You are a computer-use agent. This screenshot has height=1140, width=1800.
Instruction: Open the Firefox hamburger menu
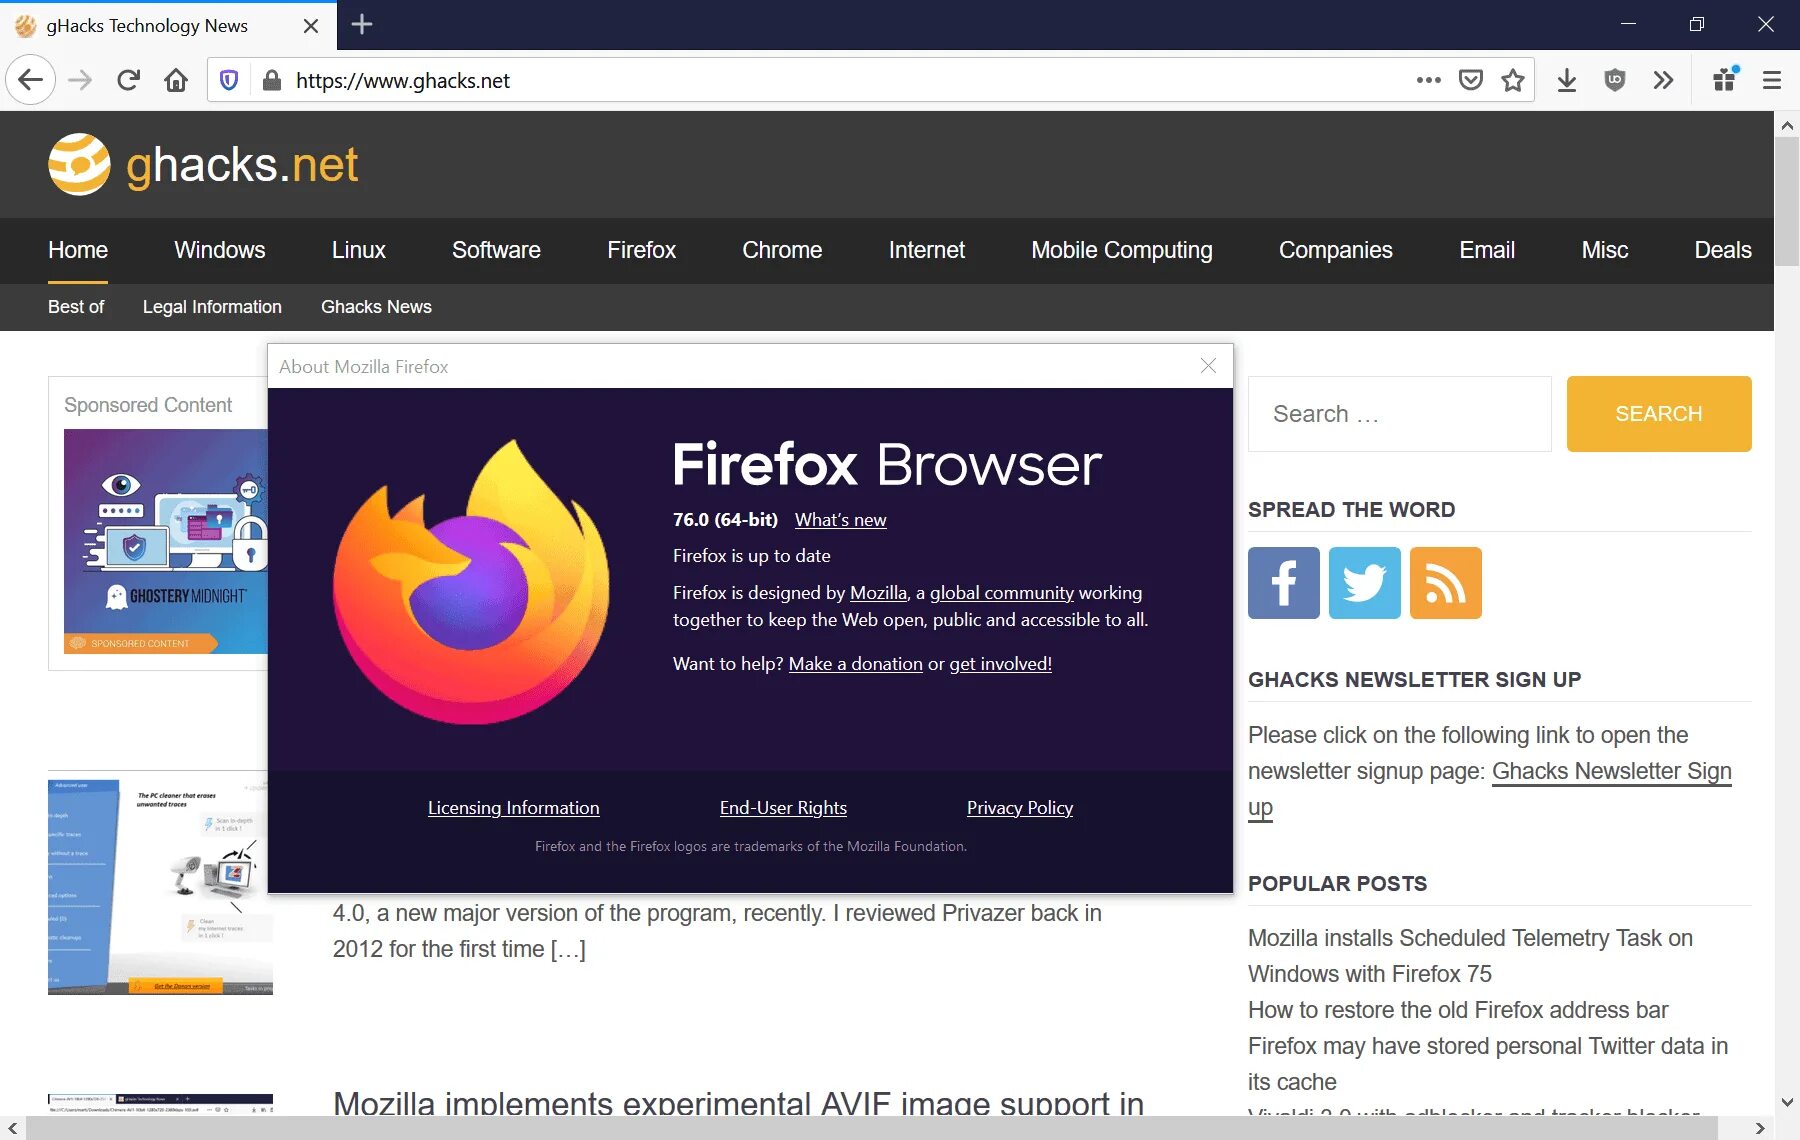click(x=1772, y=80)
